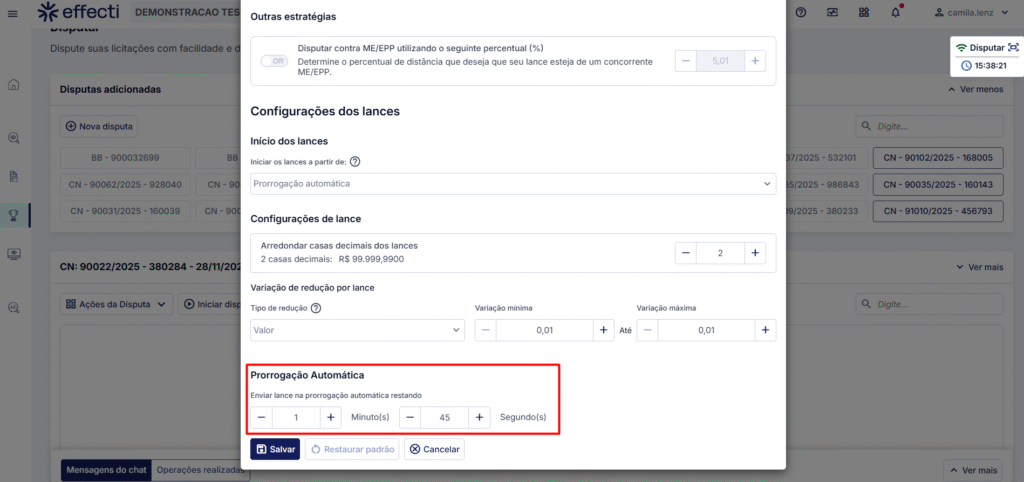Screen dimensions: 1024x482
Task: Click help icon beside 'Iniciar os lances a partir de'
Action: tap(355, 162)
